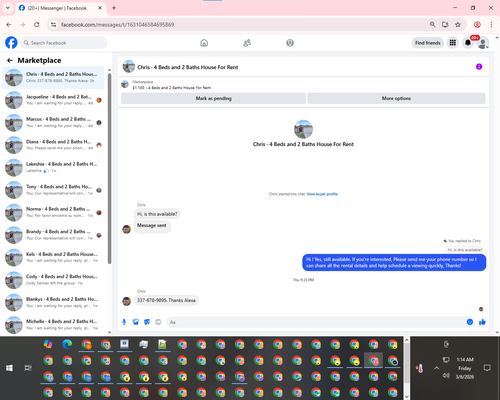The image size is (500, 400).
Task: Click the Facebook logo icon
Action: click(11, 43)
